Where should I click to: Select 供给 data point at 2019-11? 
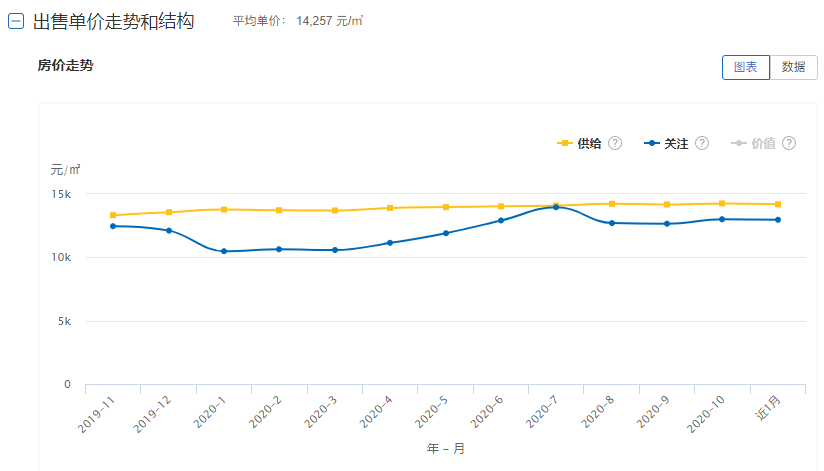point(113,215)
